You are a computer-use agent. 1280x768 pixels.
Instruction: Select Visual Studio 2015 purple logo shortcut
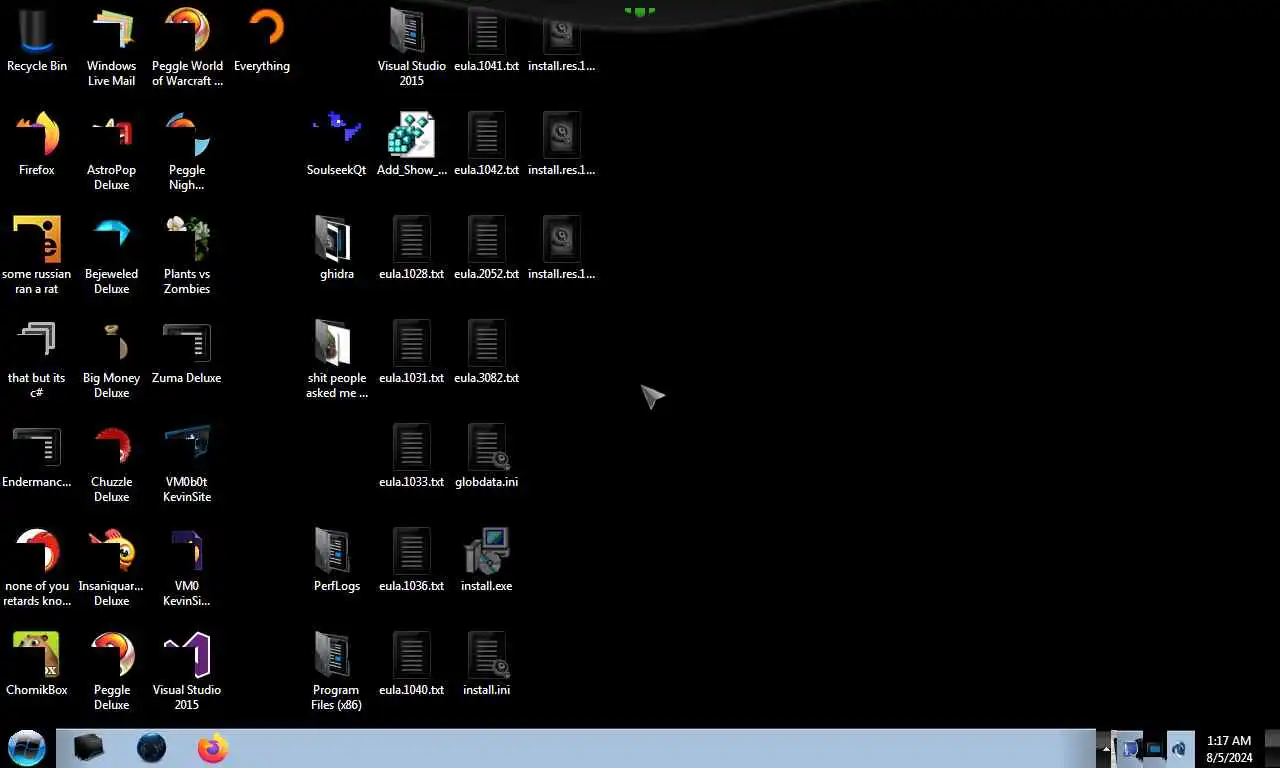click(x=187, y=671)
